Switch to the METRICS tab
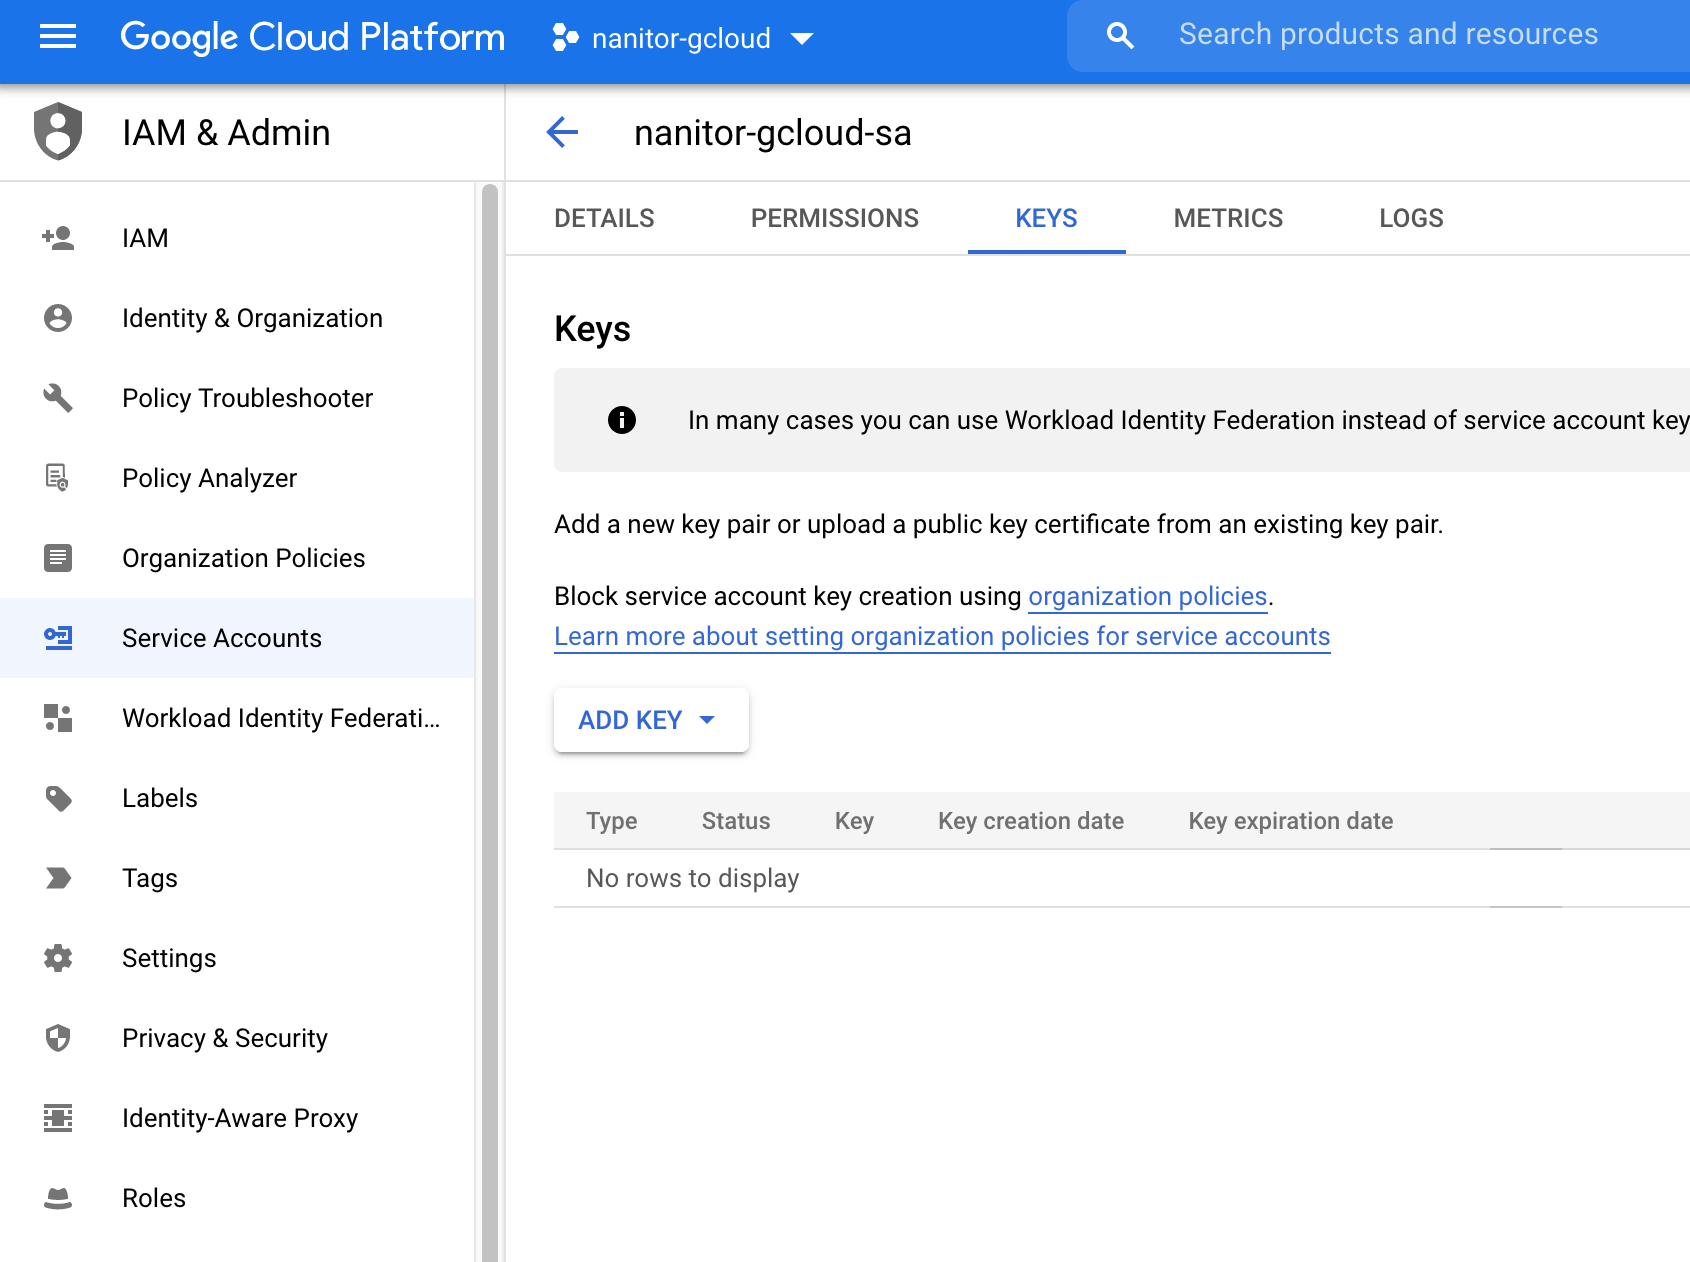1690x1262 pixels. (x=1227, y=218)
